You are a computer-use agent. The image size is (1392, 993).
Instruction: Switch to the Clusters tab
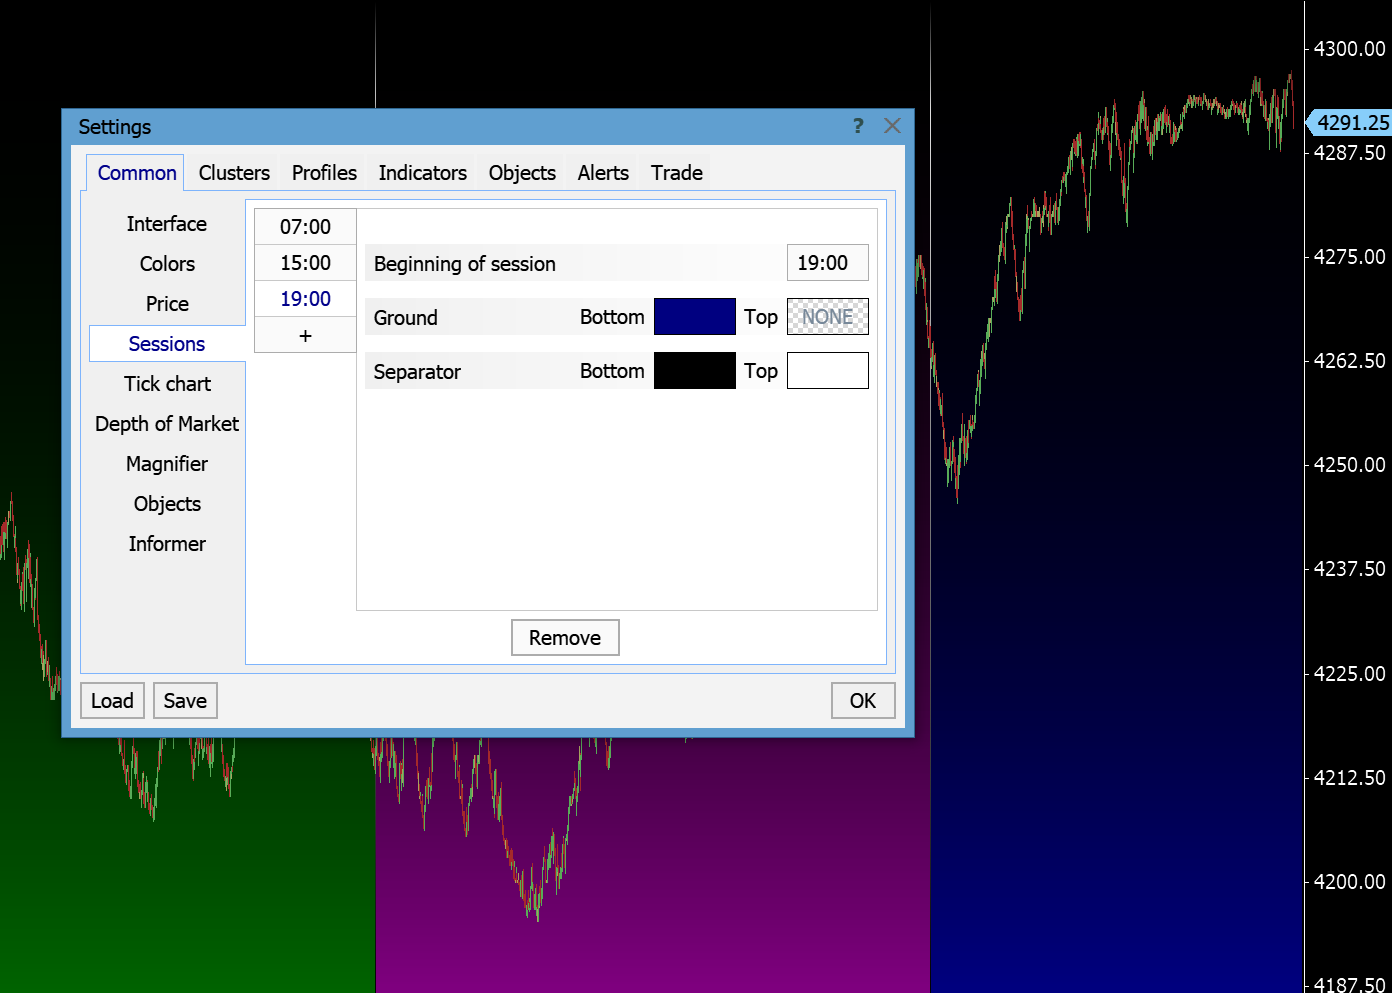[x=234, y=173]
